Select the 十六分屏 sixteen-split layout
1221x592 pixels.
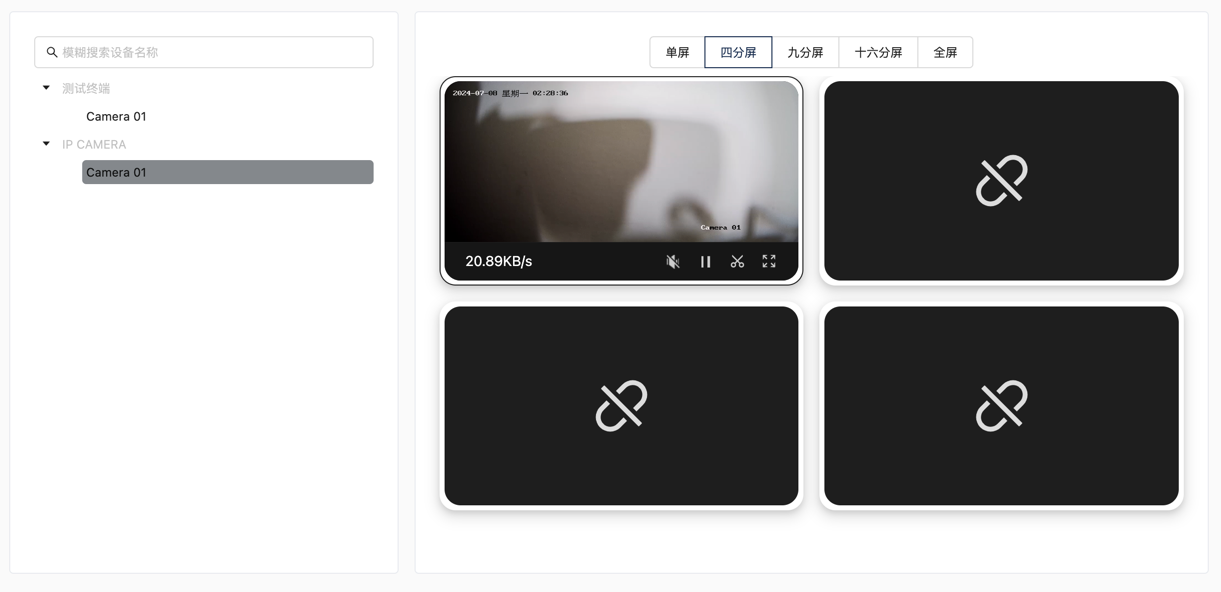pyautogui.click(x=878, y=52)
